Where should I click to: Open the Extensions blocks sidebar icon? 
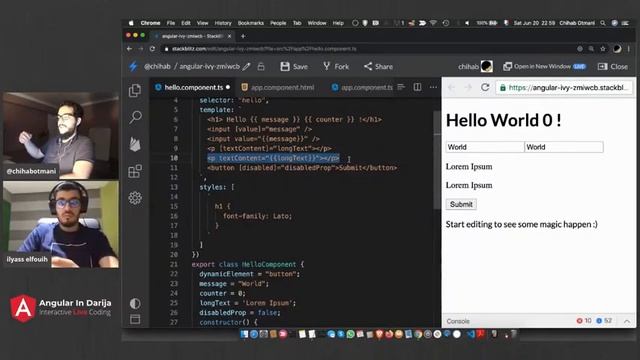[x=135, y=171]
